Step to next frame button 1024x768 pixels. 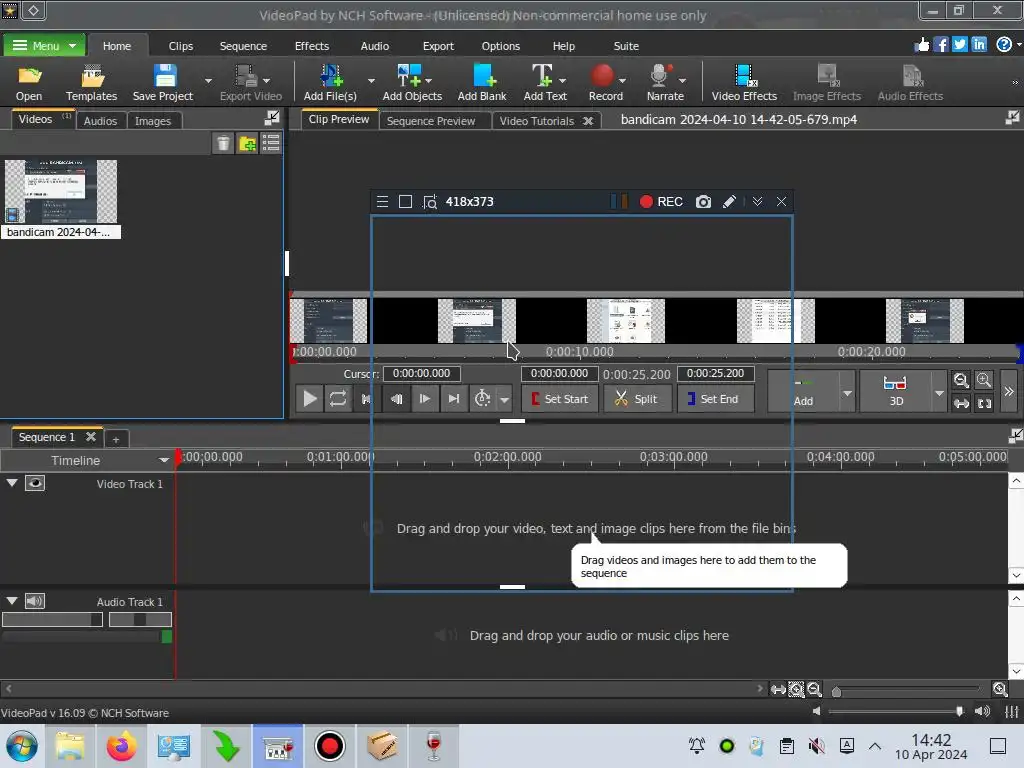click(x=424, y=398)
